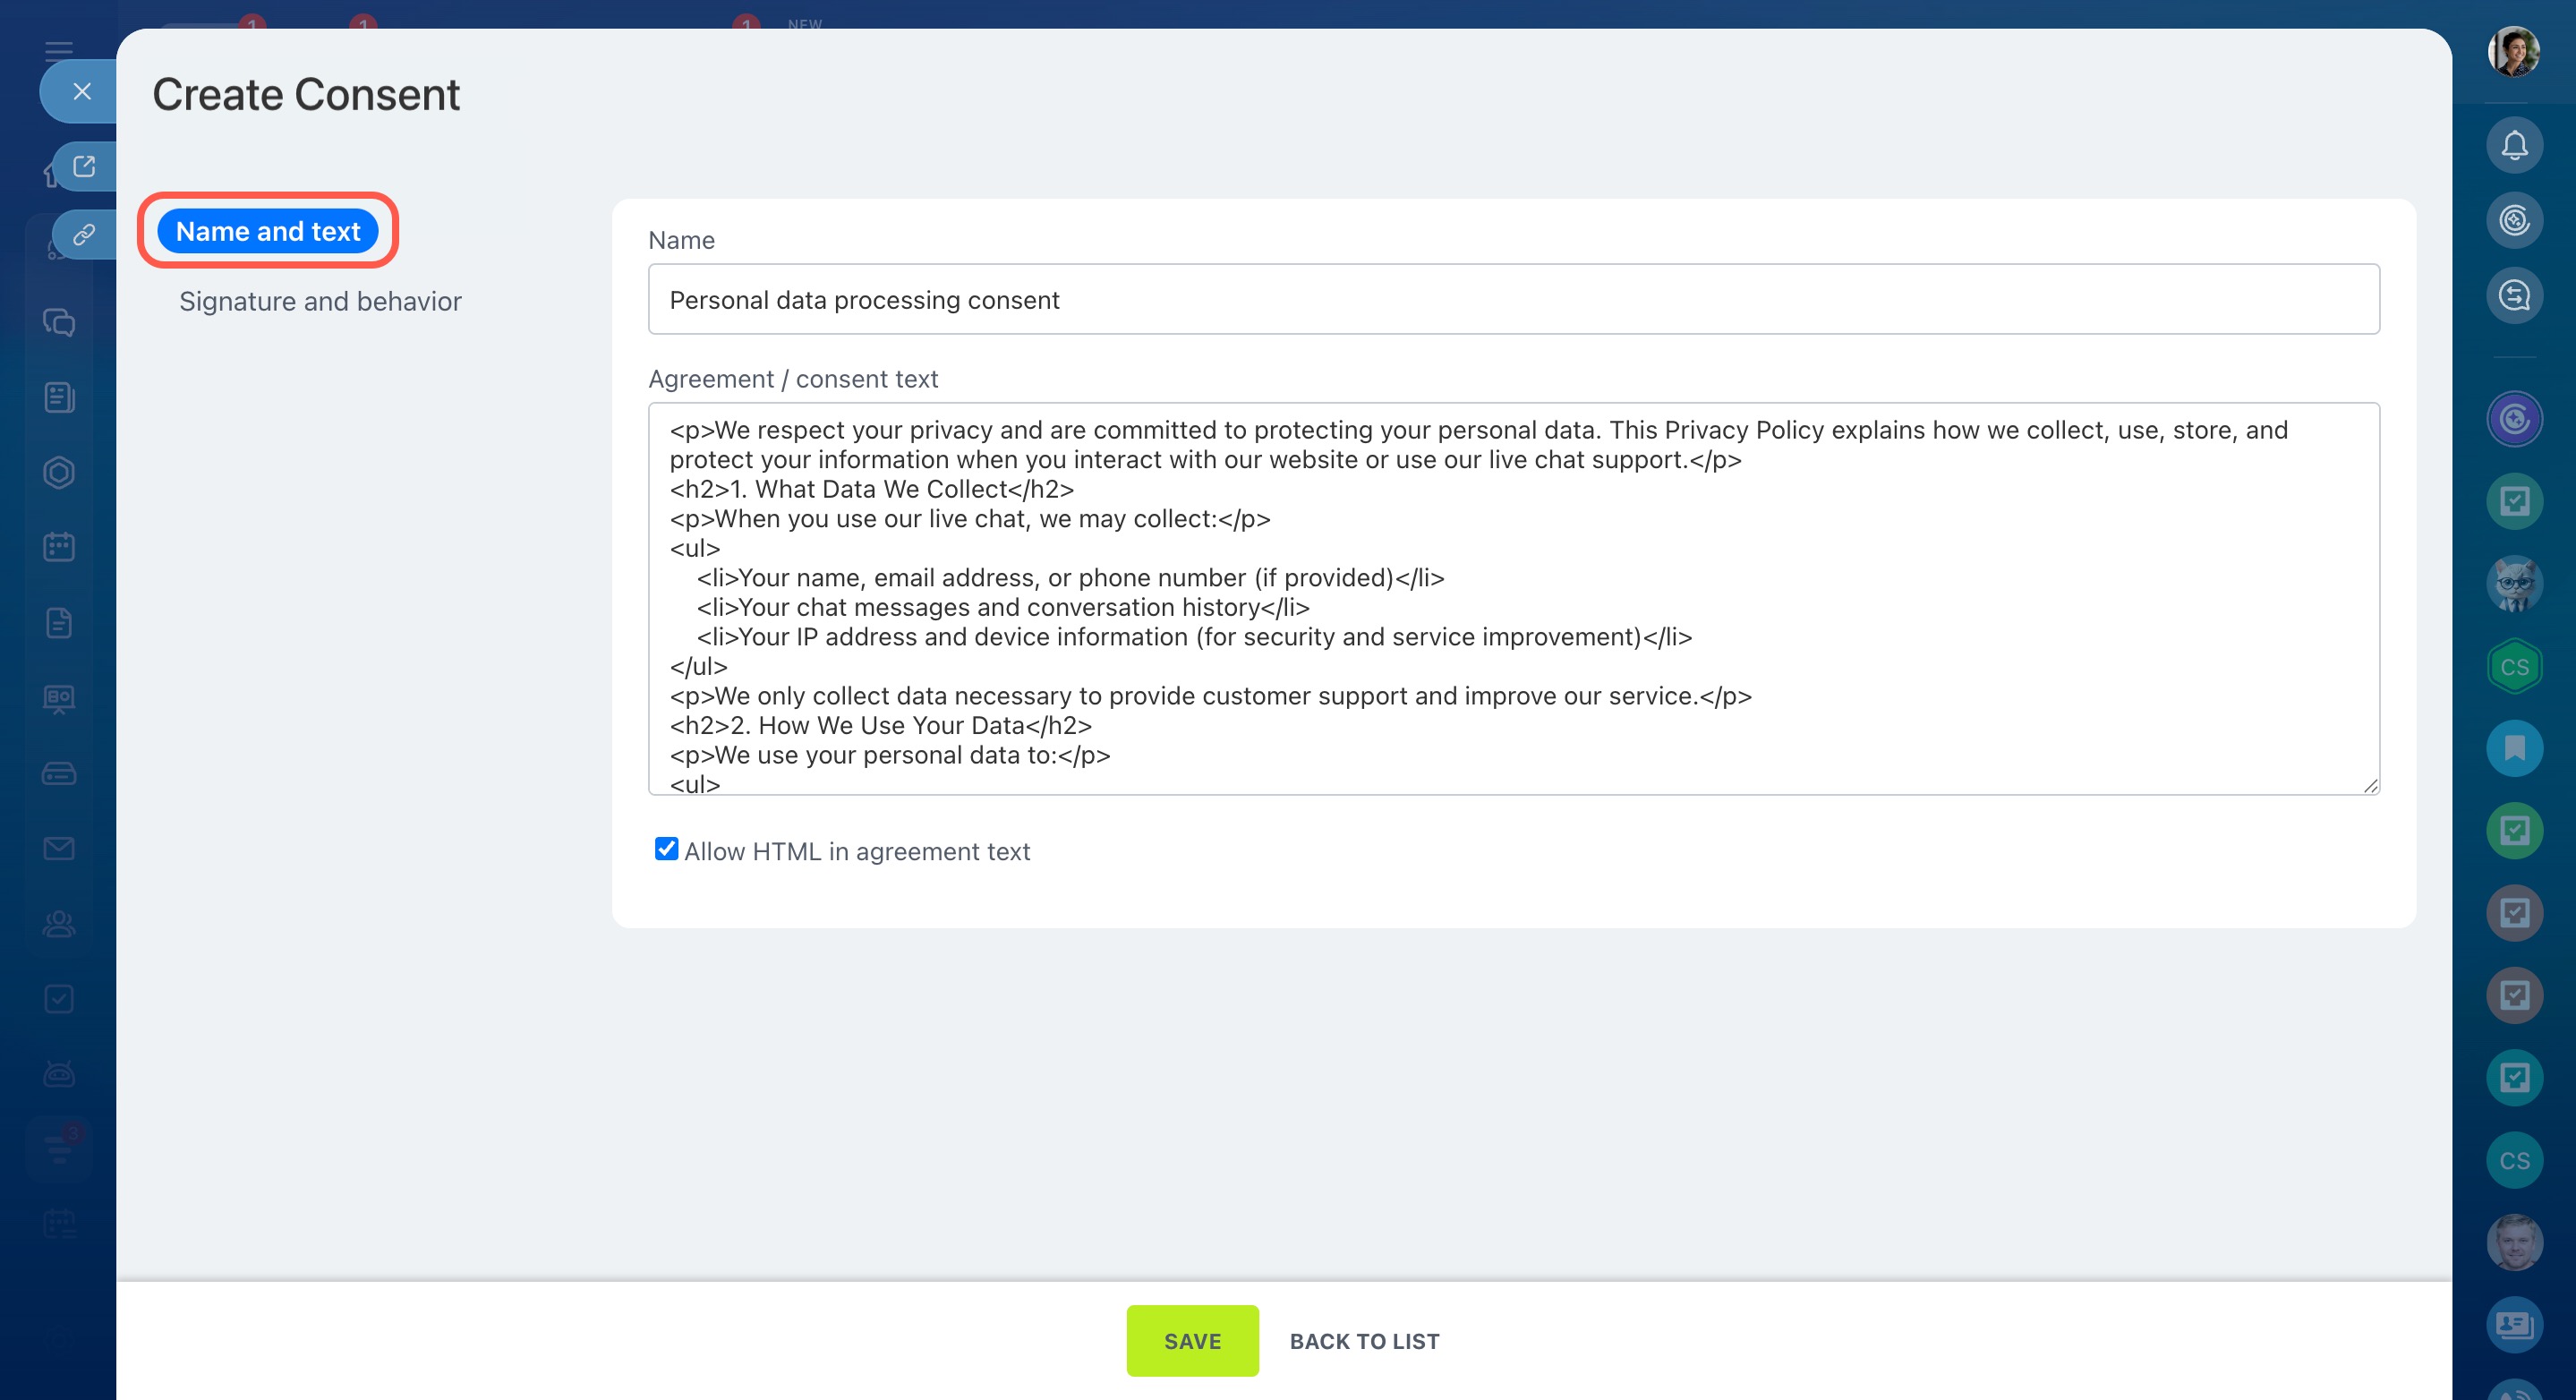Open the messenger chat icon in the left sidebar
The height and width of the screenshot is (1400, 2576).
pyautogui.click(x=59, y=322)
